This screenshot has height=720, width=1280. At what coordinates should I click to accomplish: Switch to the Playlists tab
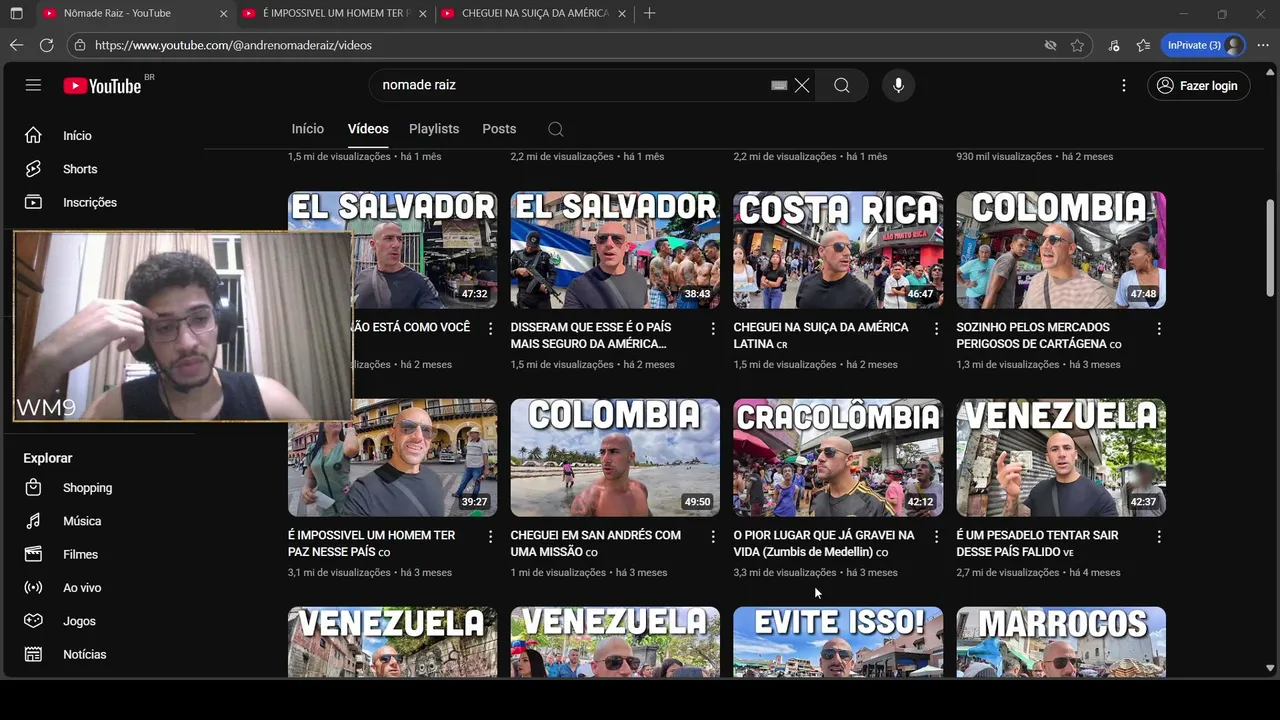tap(434, 129)
